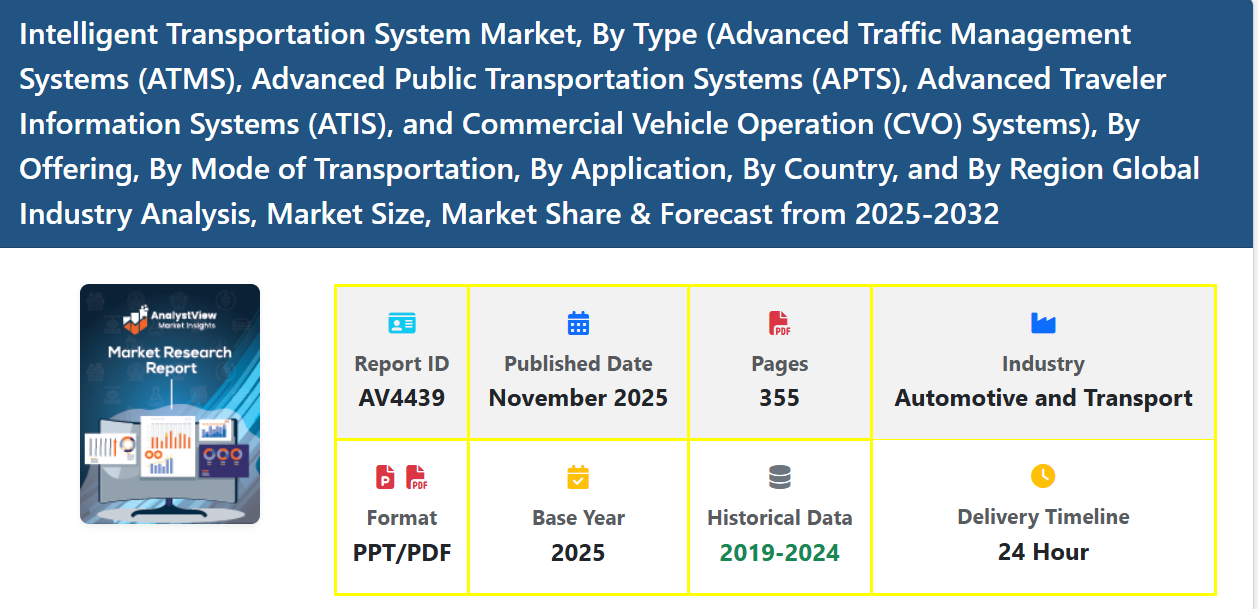Click the 2025 base year value
The height and width of the screenshot is (609, 1258).
578,552
